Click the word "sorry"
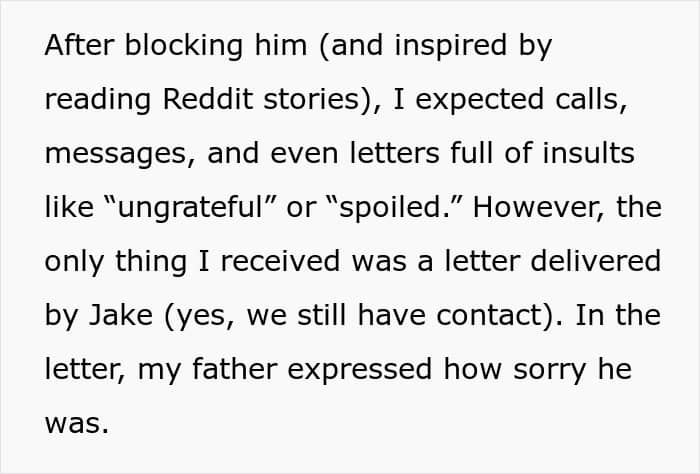The image size is (700, 474). pos(549,371)
